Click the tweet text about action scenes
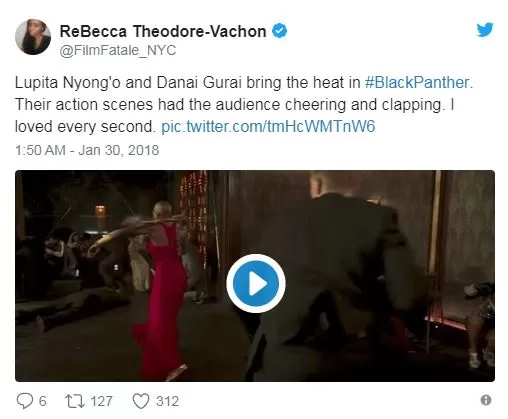This screenshot has width=508, height=419. [x=235, y=105]
